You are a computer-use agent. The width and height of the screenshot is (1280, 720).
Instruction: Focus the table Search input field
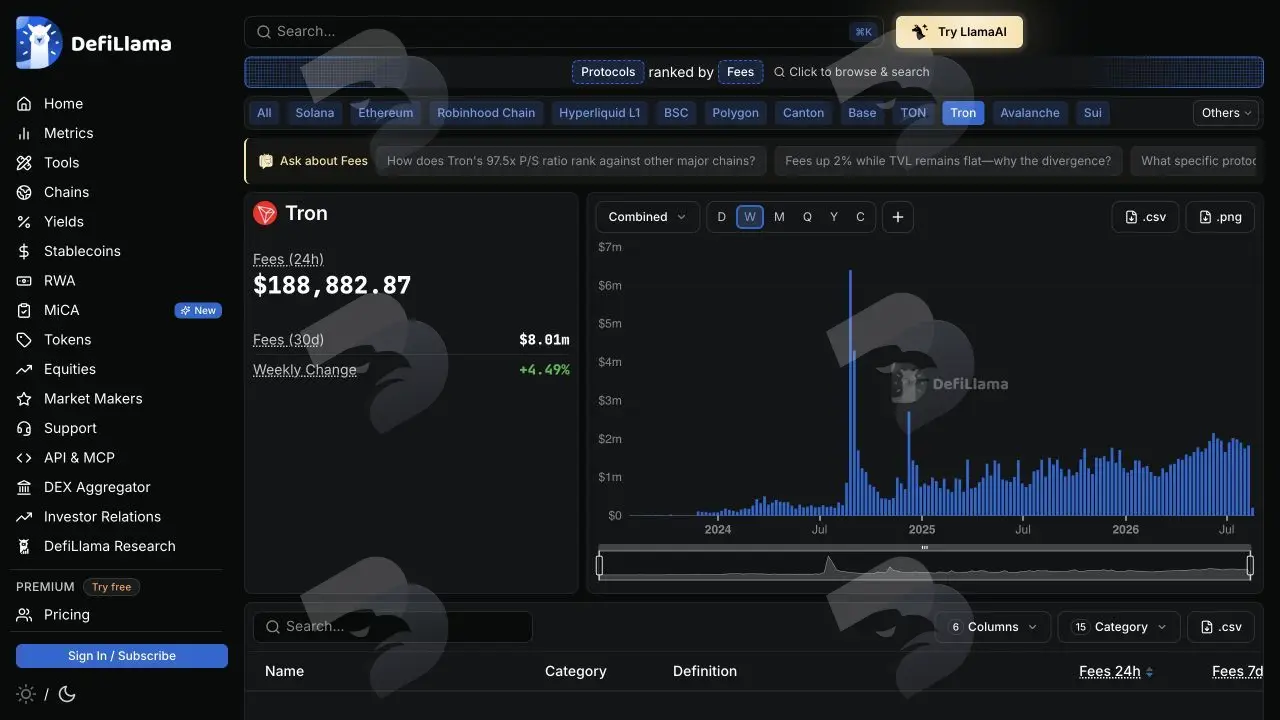tap(393, 627)
